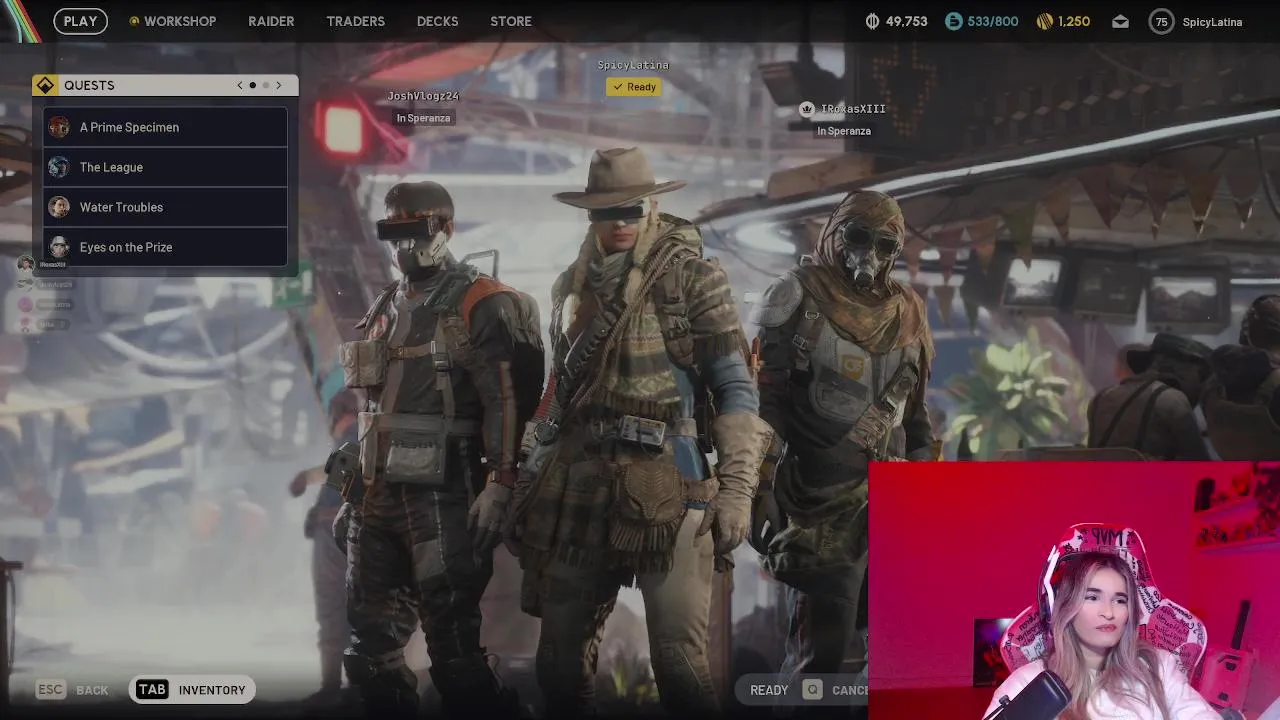Click the Q key cancel ready prompt
Screen dimensions: 1280x720
(x=812, y=690)
